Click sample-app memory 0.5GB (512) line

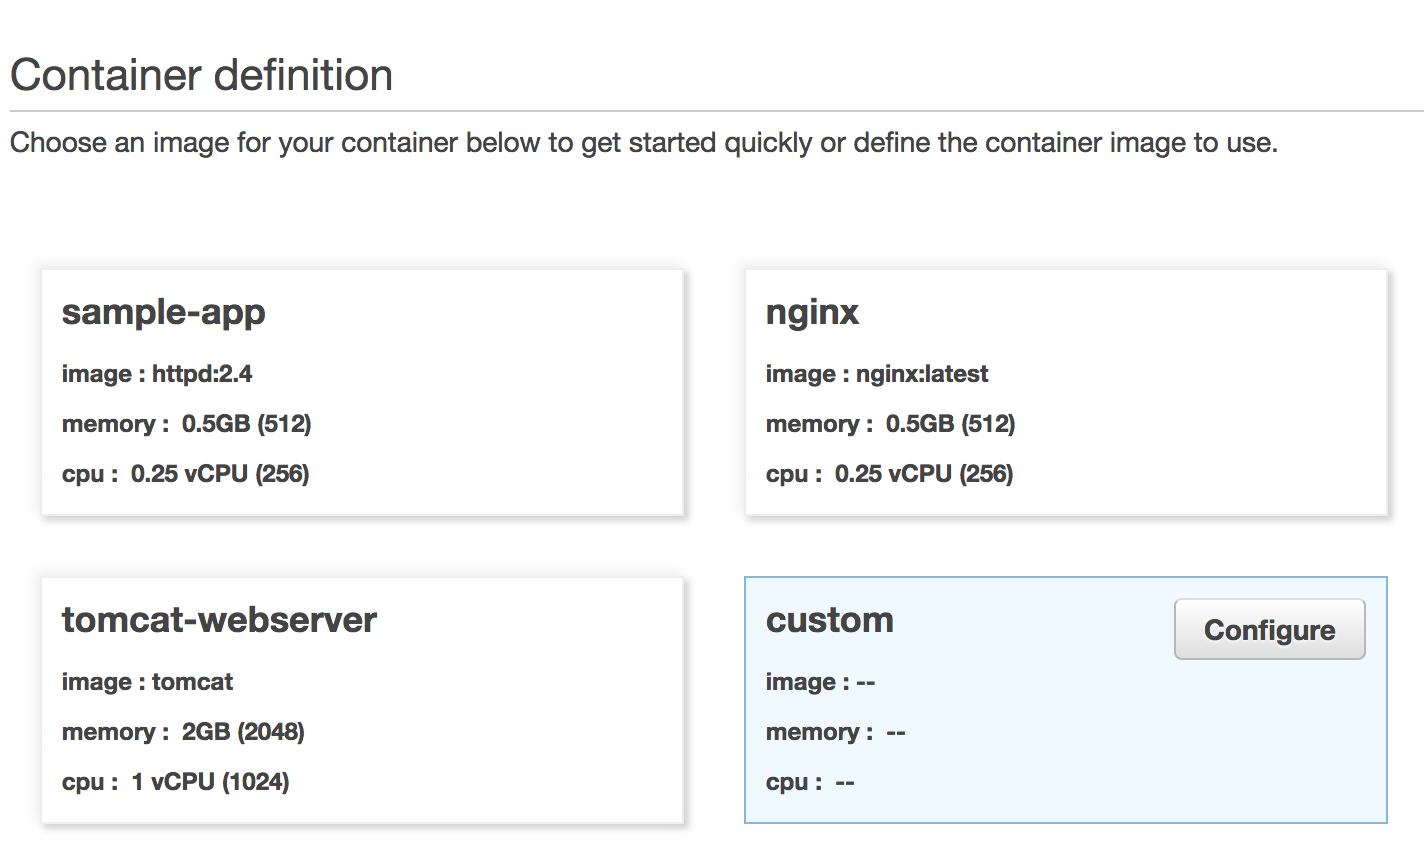[x=186, y=424]
